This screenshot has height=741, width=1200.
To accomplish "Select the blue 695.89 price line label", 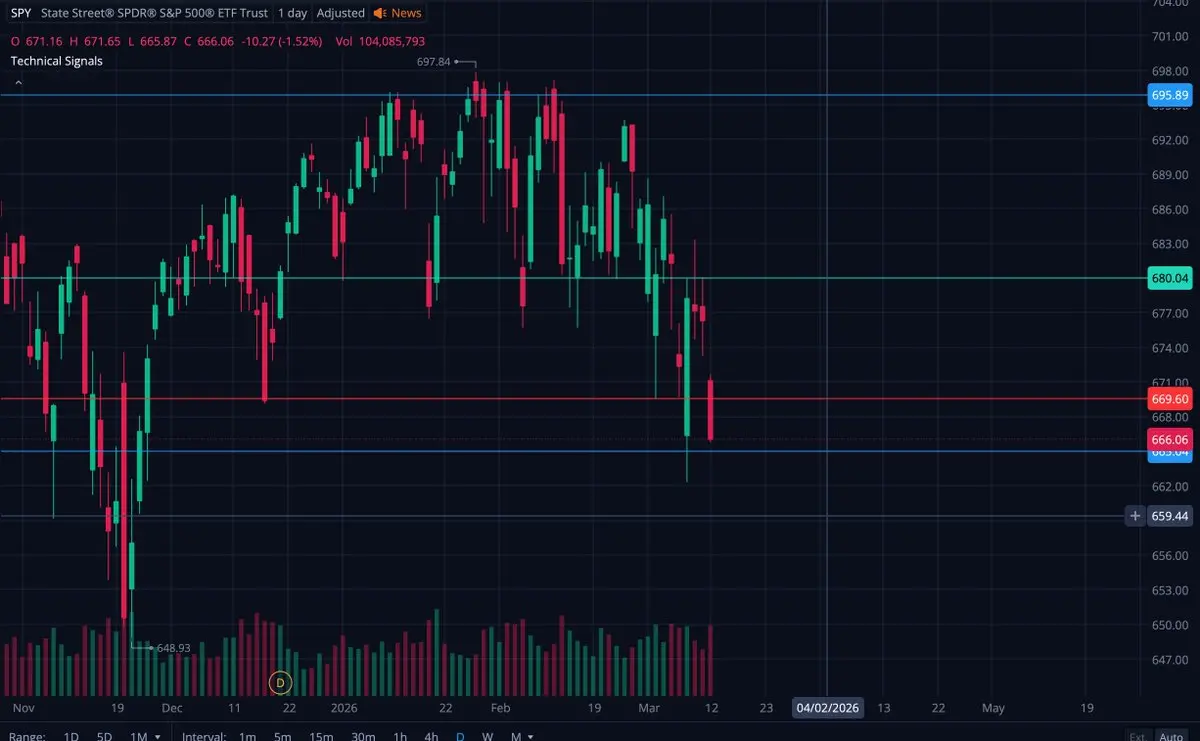I will 1170,95.
